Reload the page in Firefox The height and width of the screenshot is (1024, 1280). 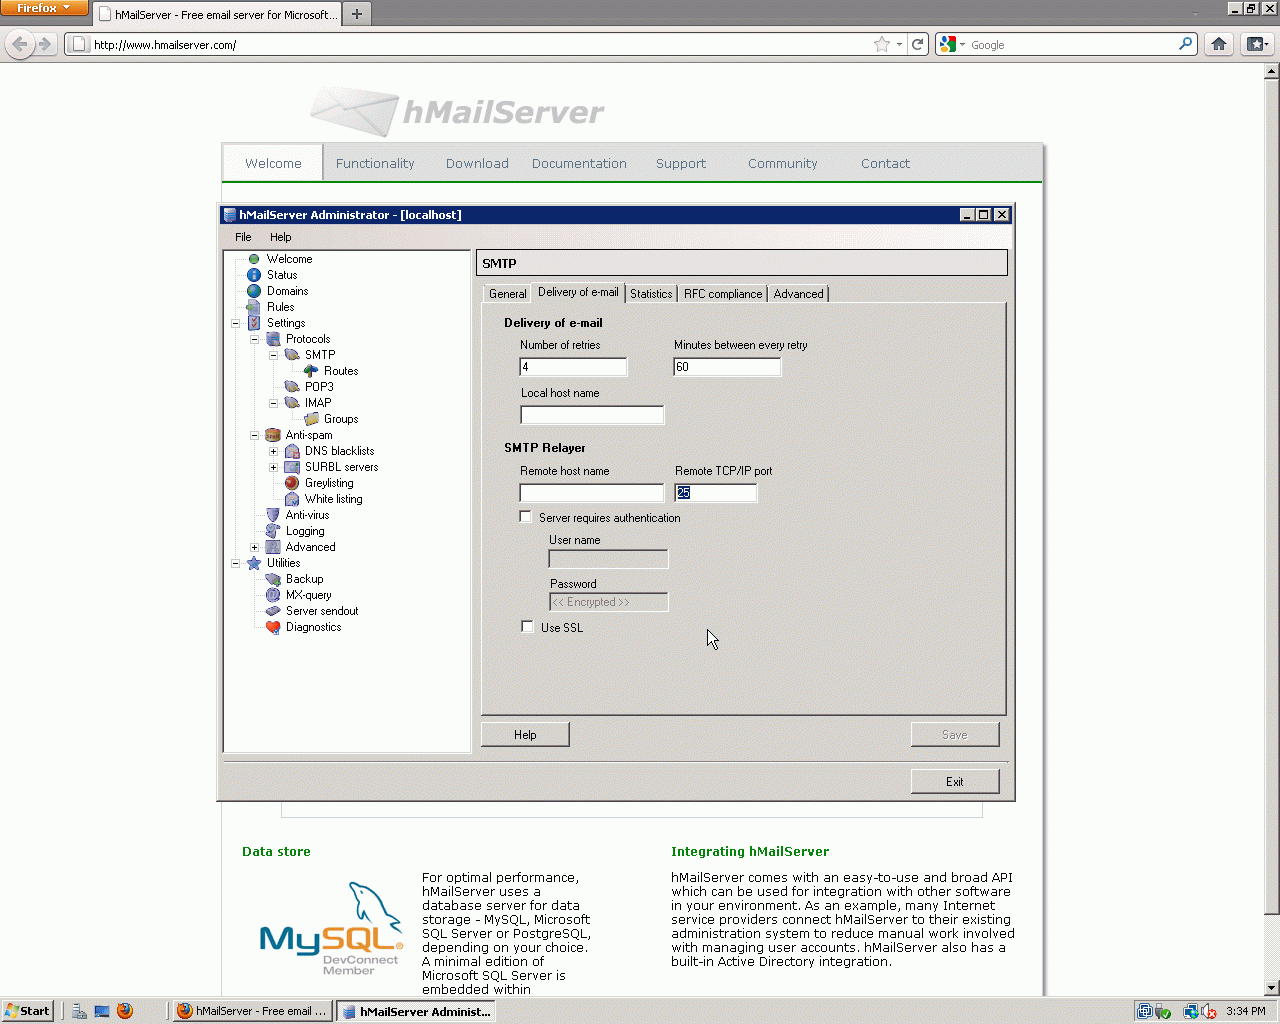point(917,44)
